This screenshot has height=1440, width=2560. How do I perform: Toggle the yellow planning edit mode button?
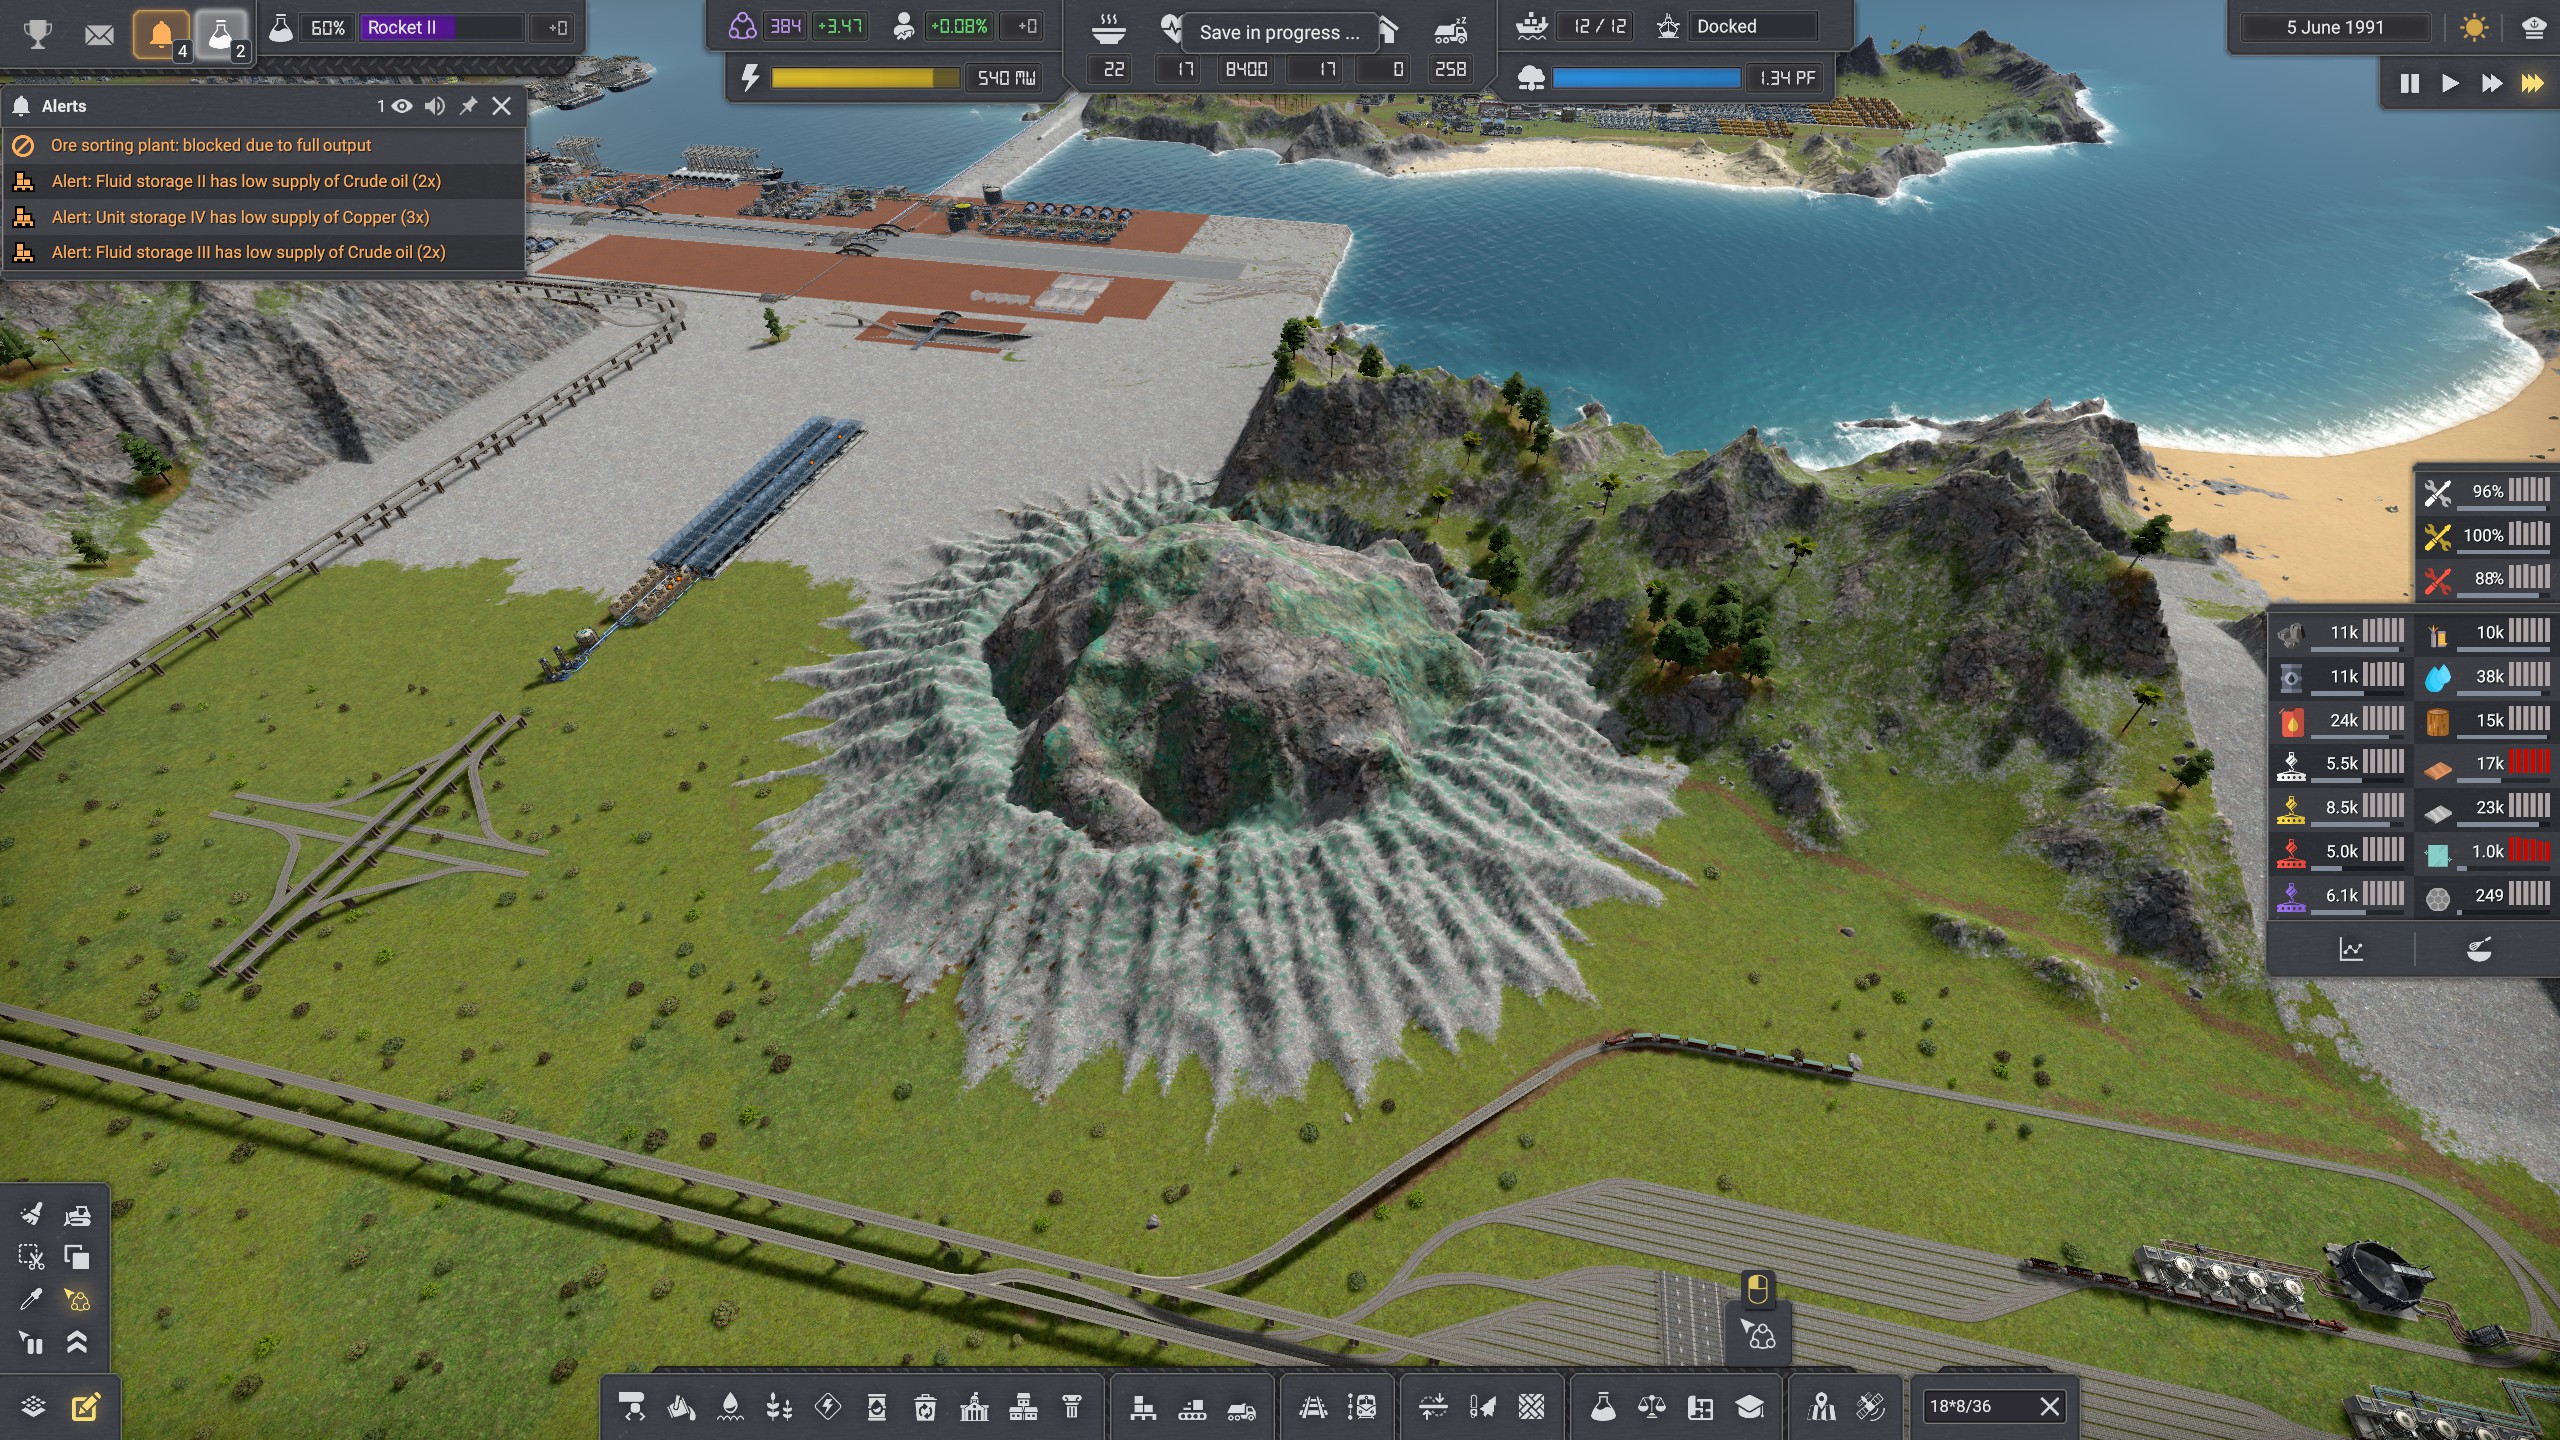click(x=86, y=1407)
